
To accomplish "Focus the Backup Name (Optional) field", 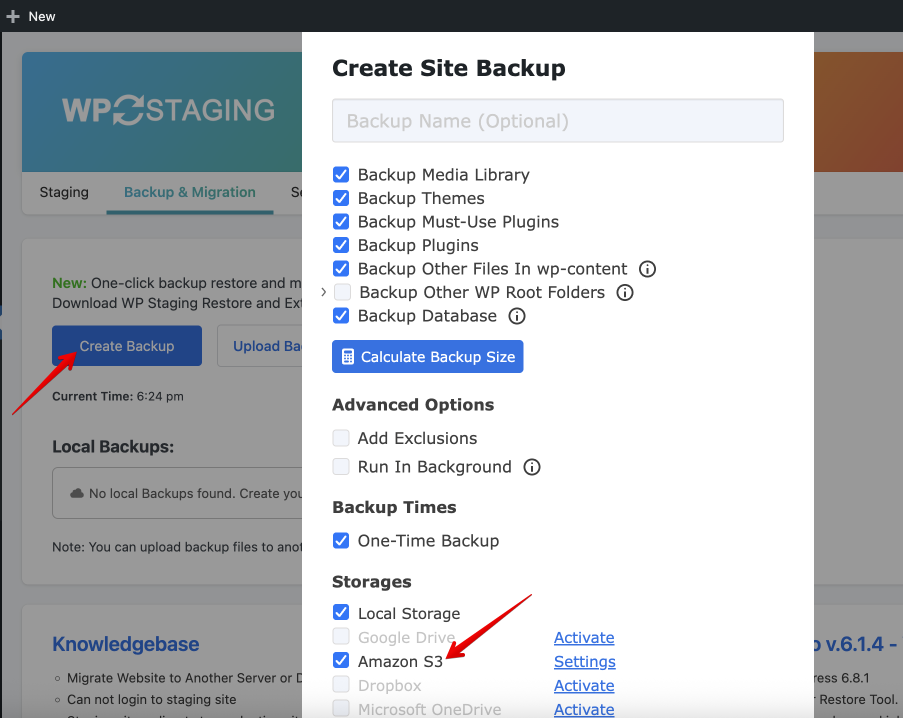I will [557, 121].
